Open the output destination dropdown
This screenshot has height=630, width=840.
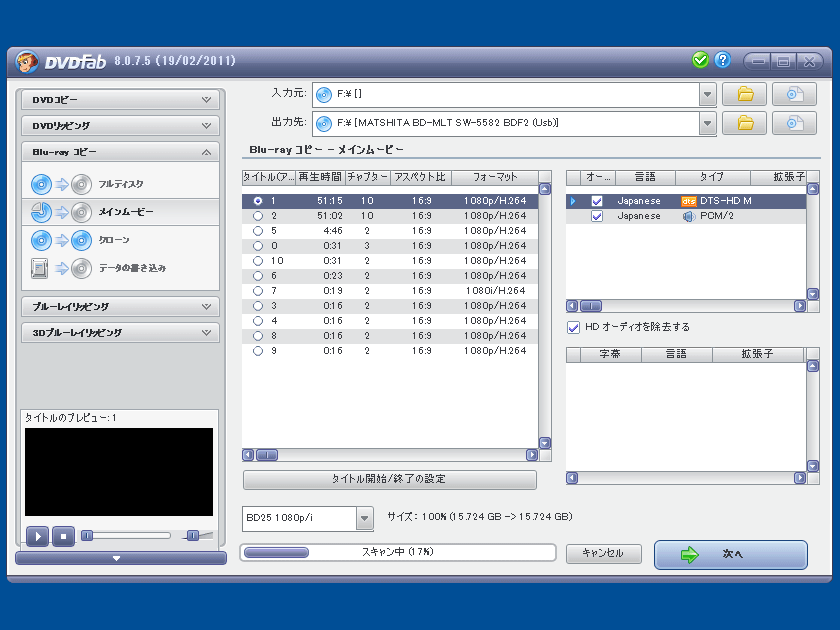coord(707,124)
